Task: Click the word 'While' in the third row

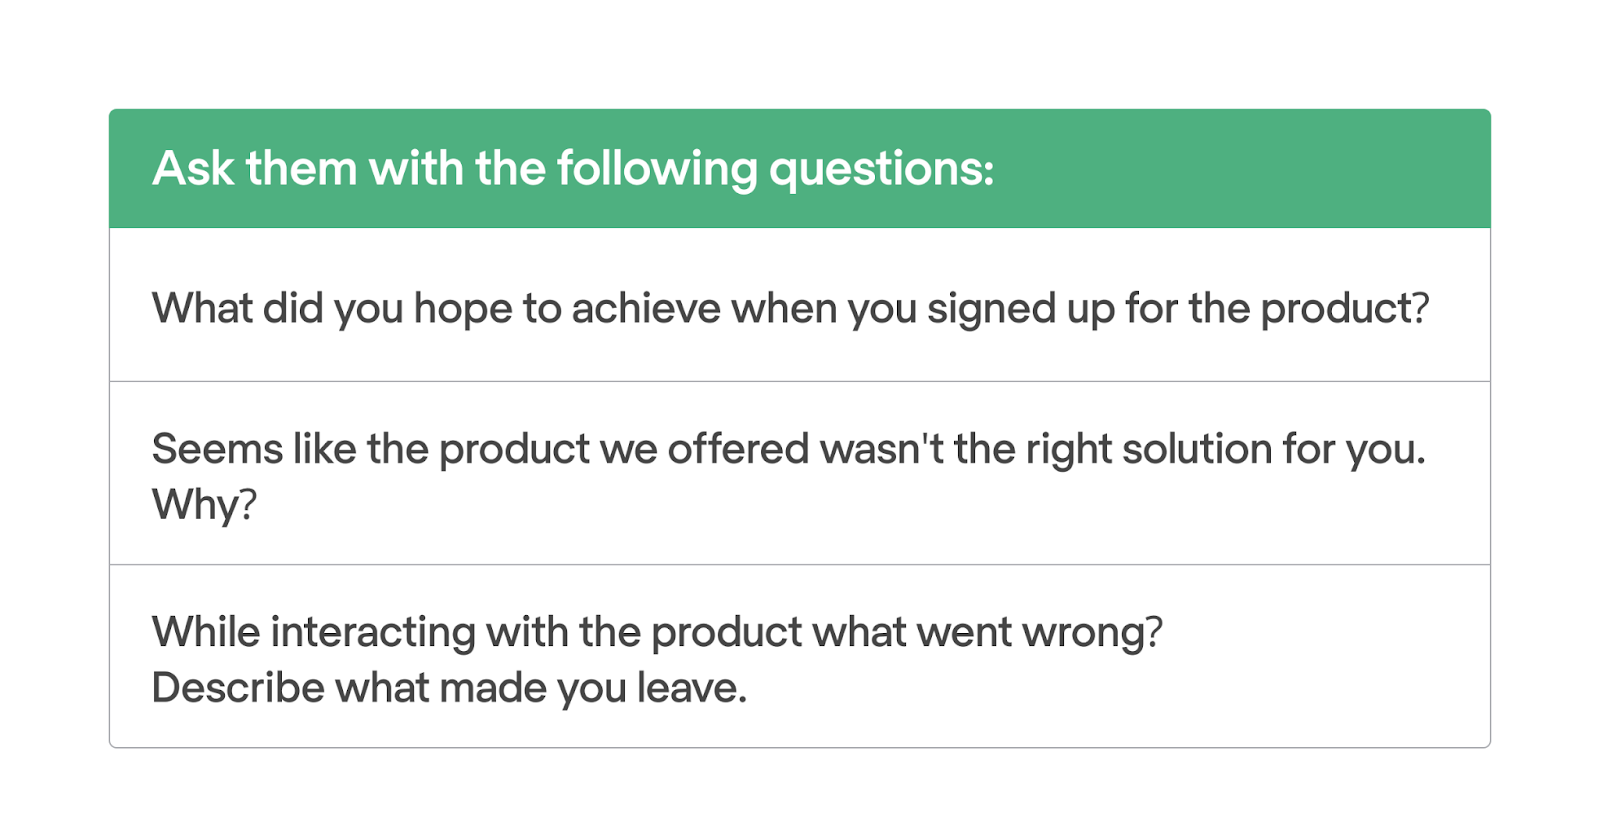Action: 206,632
